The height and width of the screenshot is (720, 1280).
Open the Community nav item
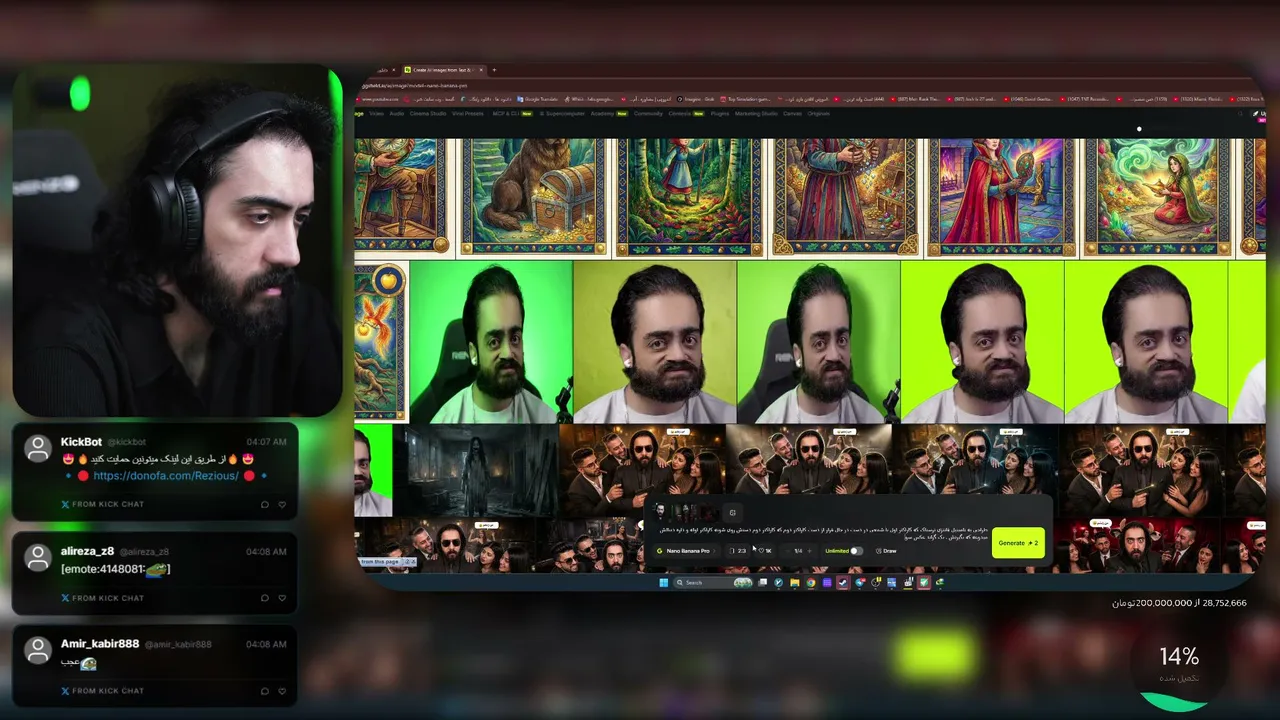pyautogui.click(x=648, y=114)
